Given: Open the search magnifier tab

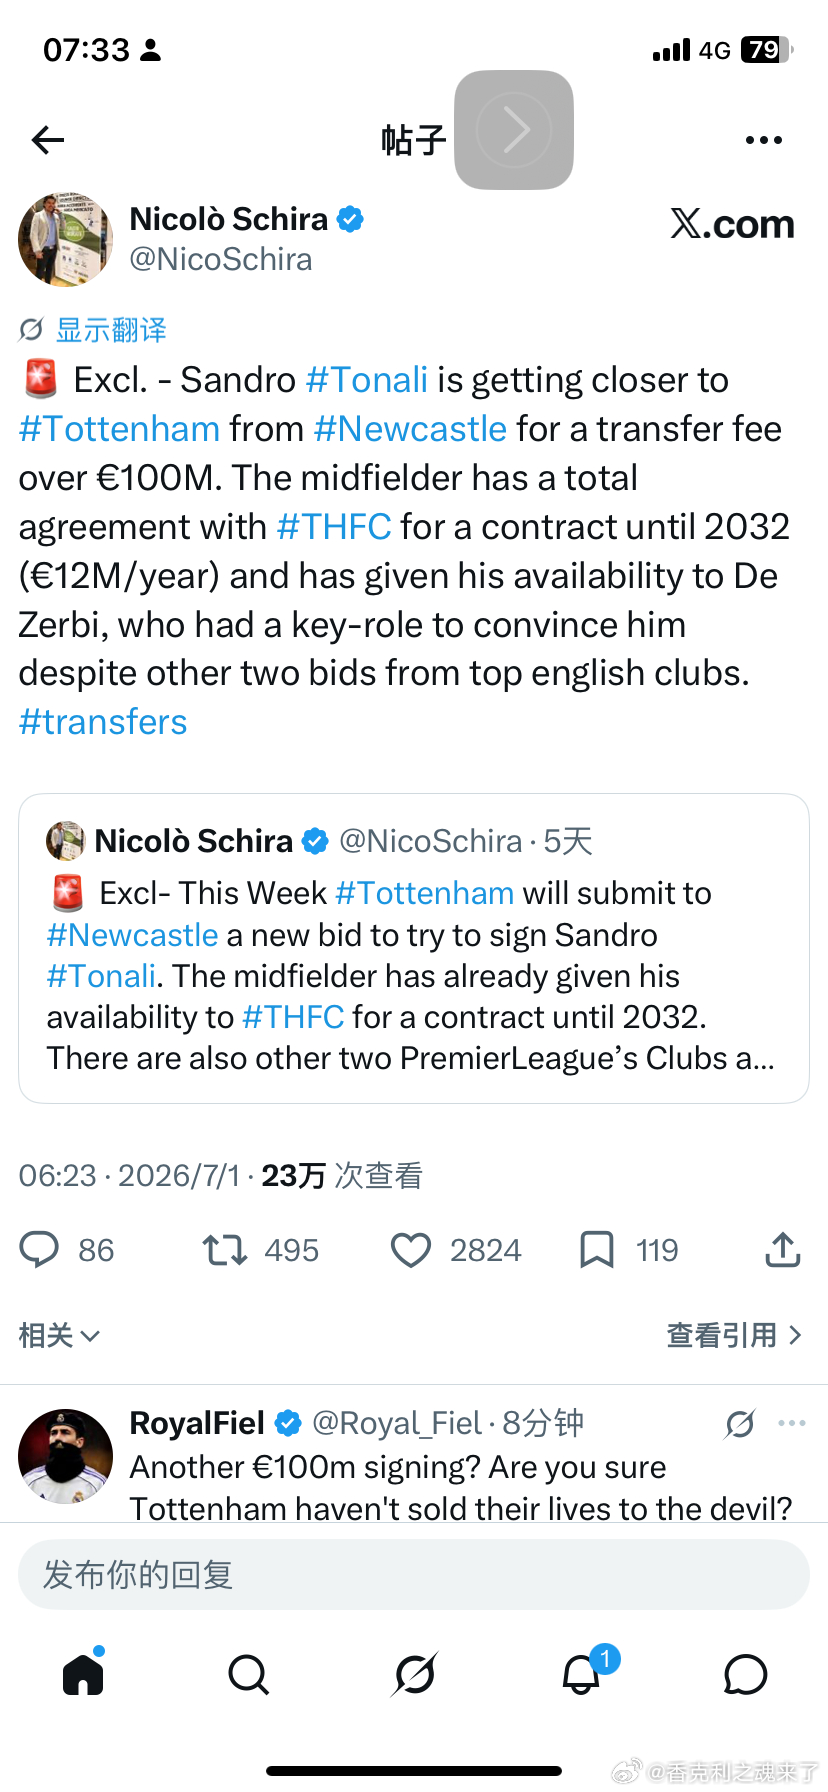Looking at the screenshot, I should pyautogui.click(x=248, y=1674).
